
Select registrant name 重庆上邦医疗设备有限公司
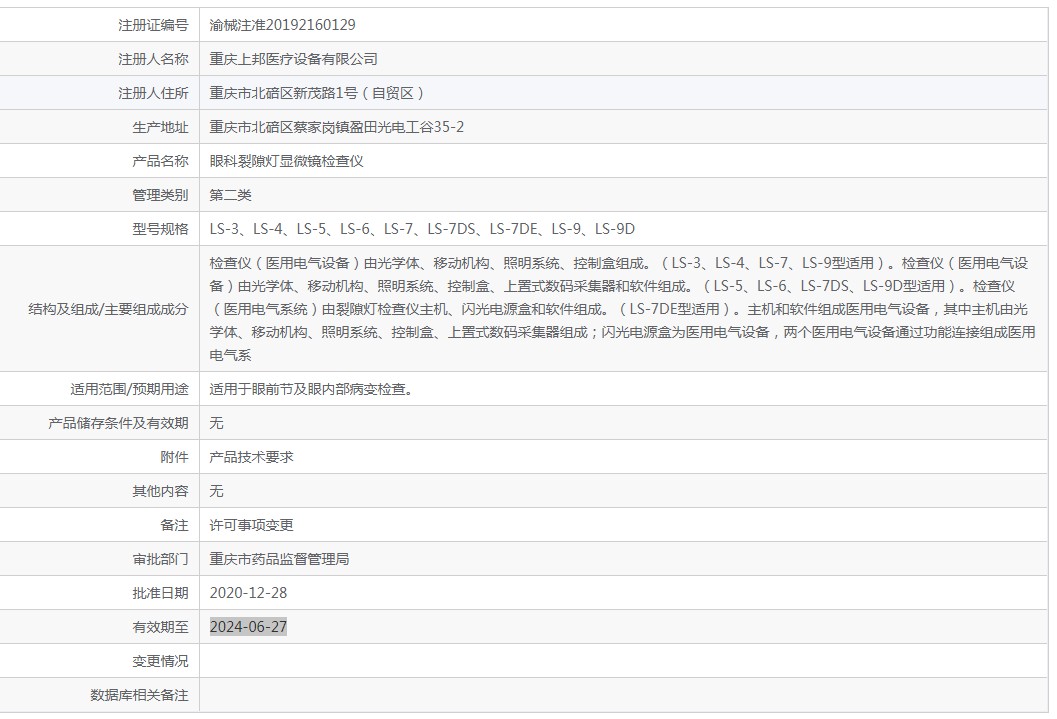pos(293,59)
